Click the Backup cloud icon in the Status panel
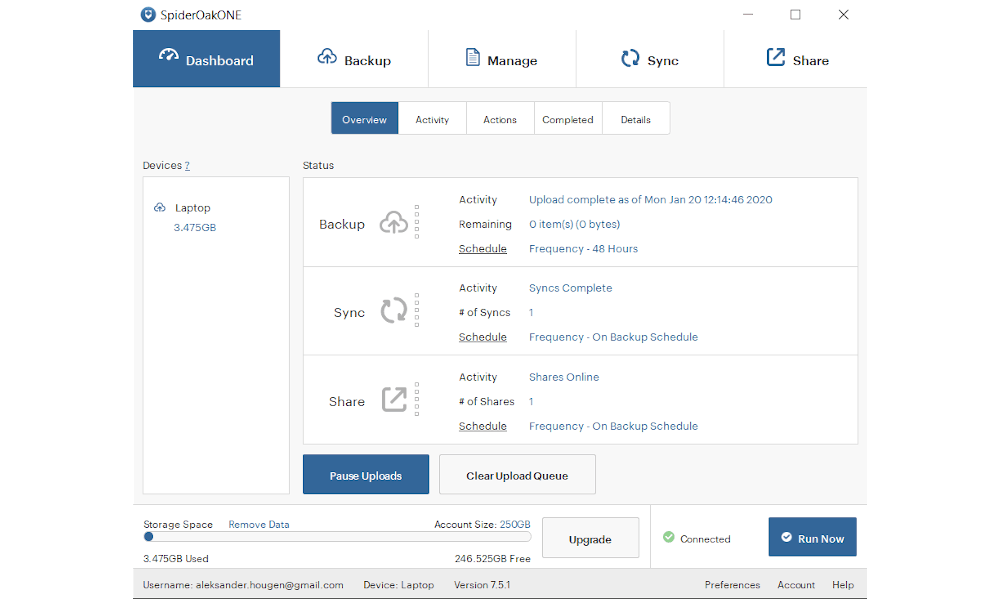Viewport: 1000px width, 600px height. click(x=390, y=222)
